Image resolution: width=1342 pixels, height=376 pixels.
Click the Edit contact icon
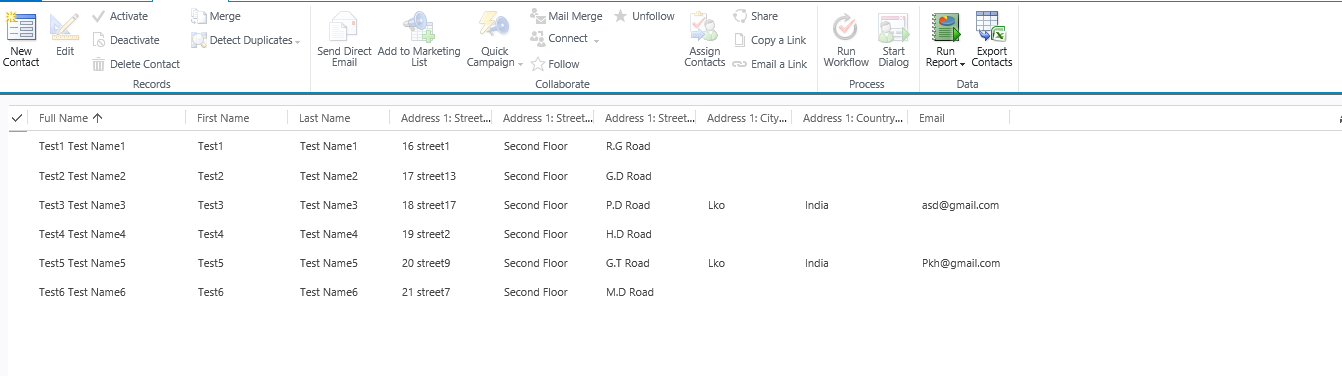pyautogui.click(x=65, y=26)
